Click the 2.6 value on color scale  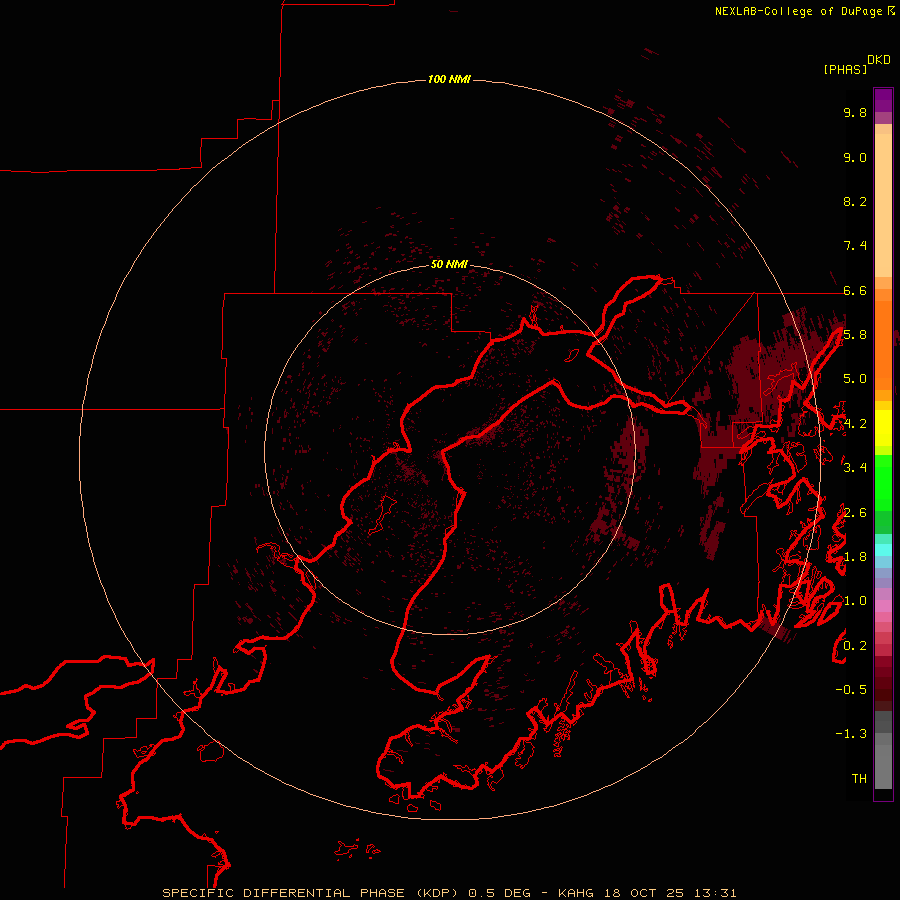coord(855,513)
